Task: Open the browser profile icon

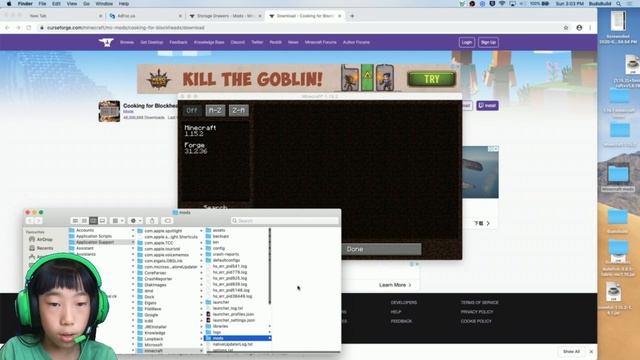Action: click(x=579, y=28)
